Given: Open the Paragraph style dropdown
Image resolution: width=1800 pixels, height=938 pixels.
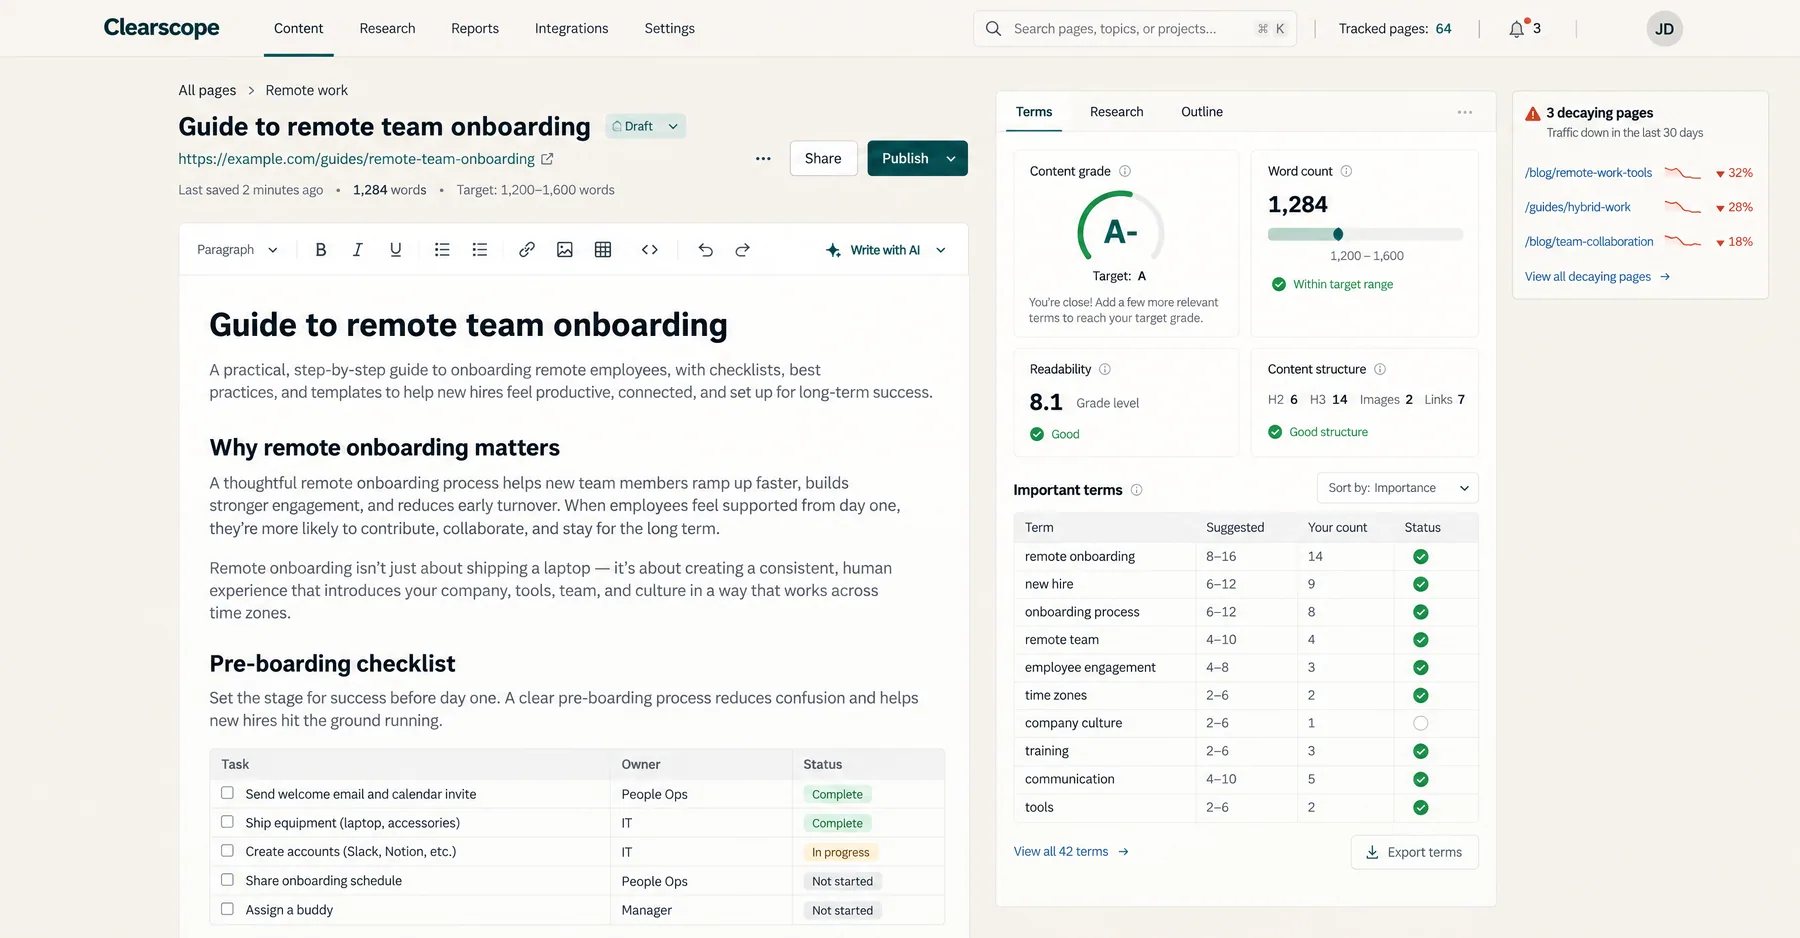Looking at the screenshot, I should pos(237,250).
